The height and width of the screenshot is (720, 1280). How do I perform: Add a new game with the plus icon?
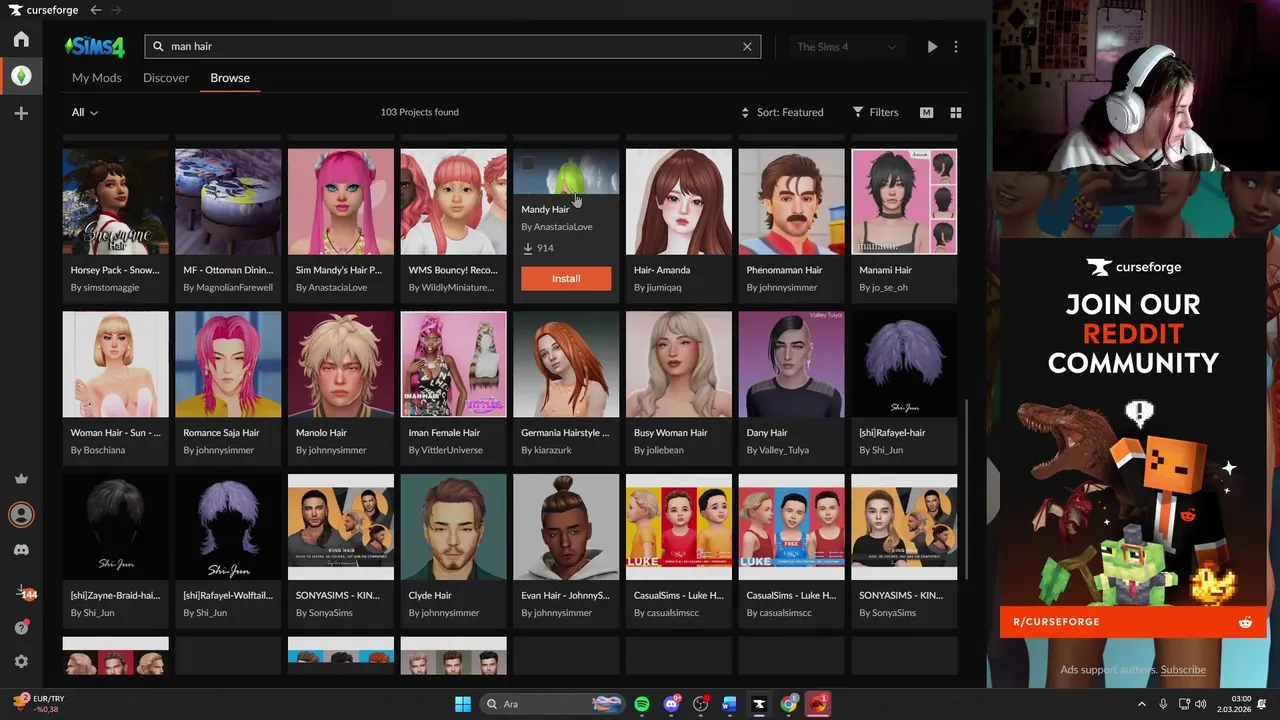tap(21, 113)
